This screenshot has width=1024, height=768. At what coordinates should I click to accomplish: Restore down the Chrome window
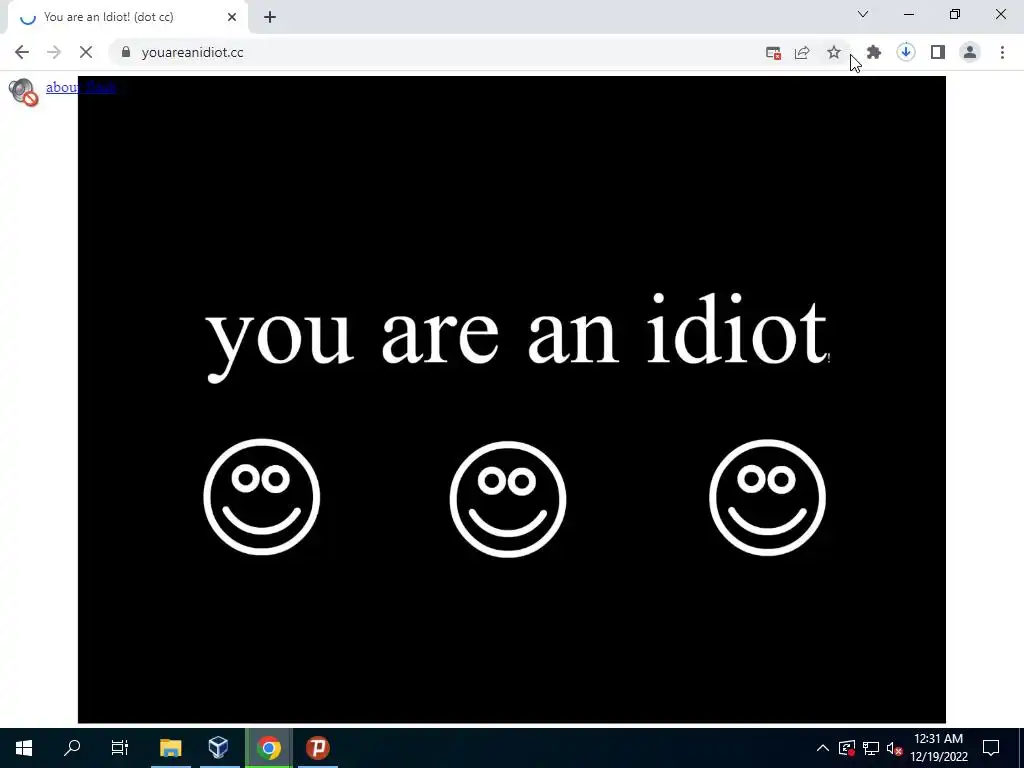(x=955, y=14)
